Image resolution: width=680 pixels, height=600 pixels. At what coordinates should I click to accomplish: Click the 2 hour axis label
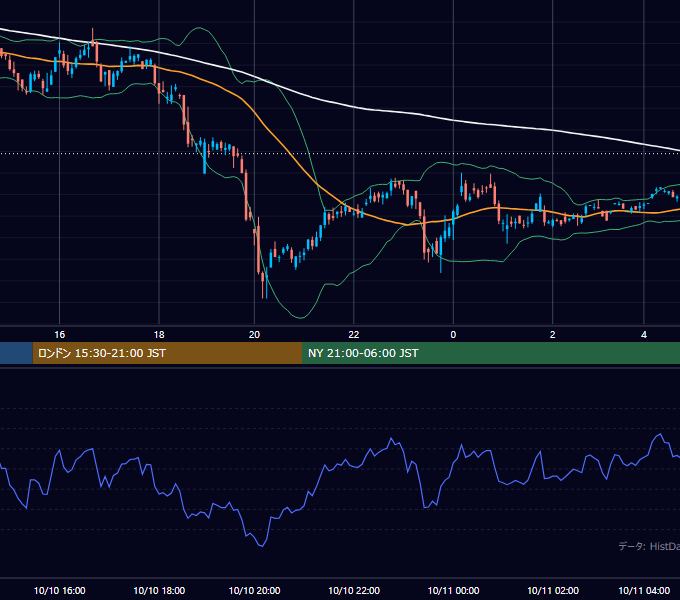[x=552, y=335]
